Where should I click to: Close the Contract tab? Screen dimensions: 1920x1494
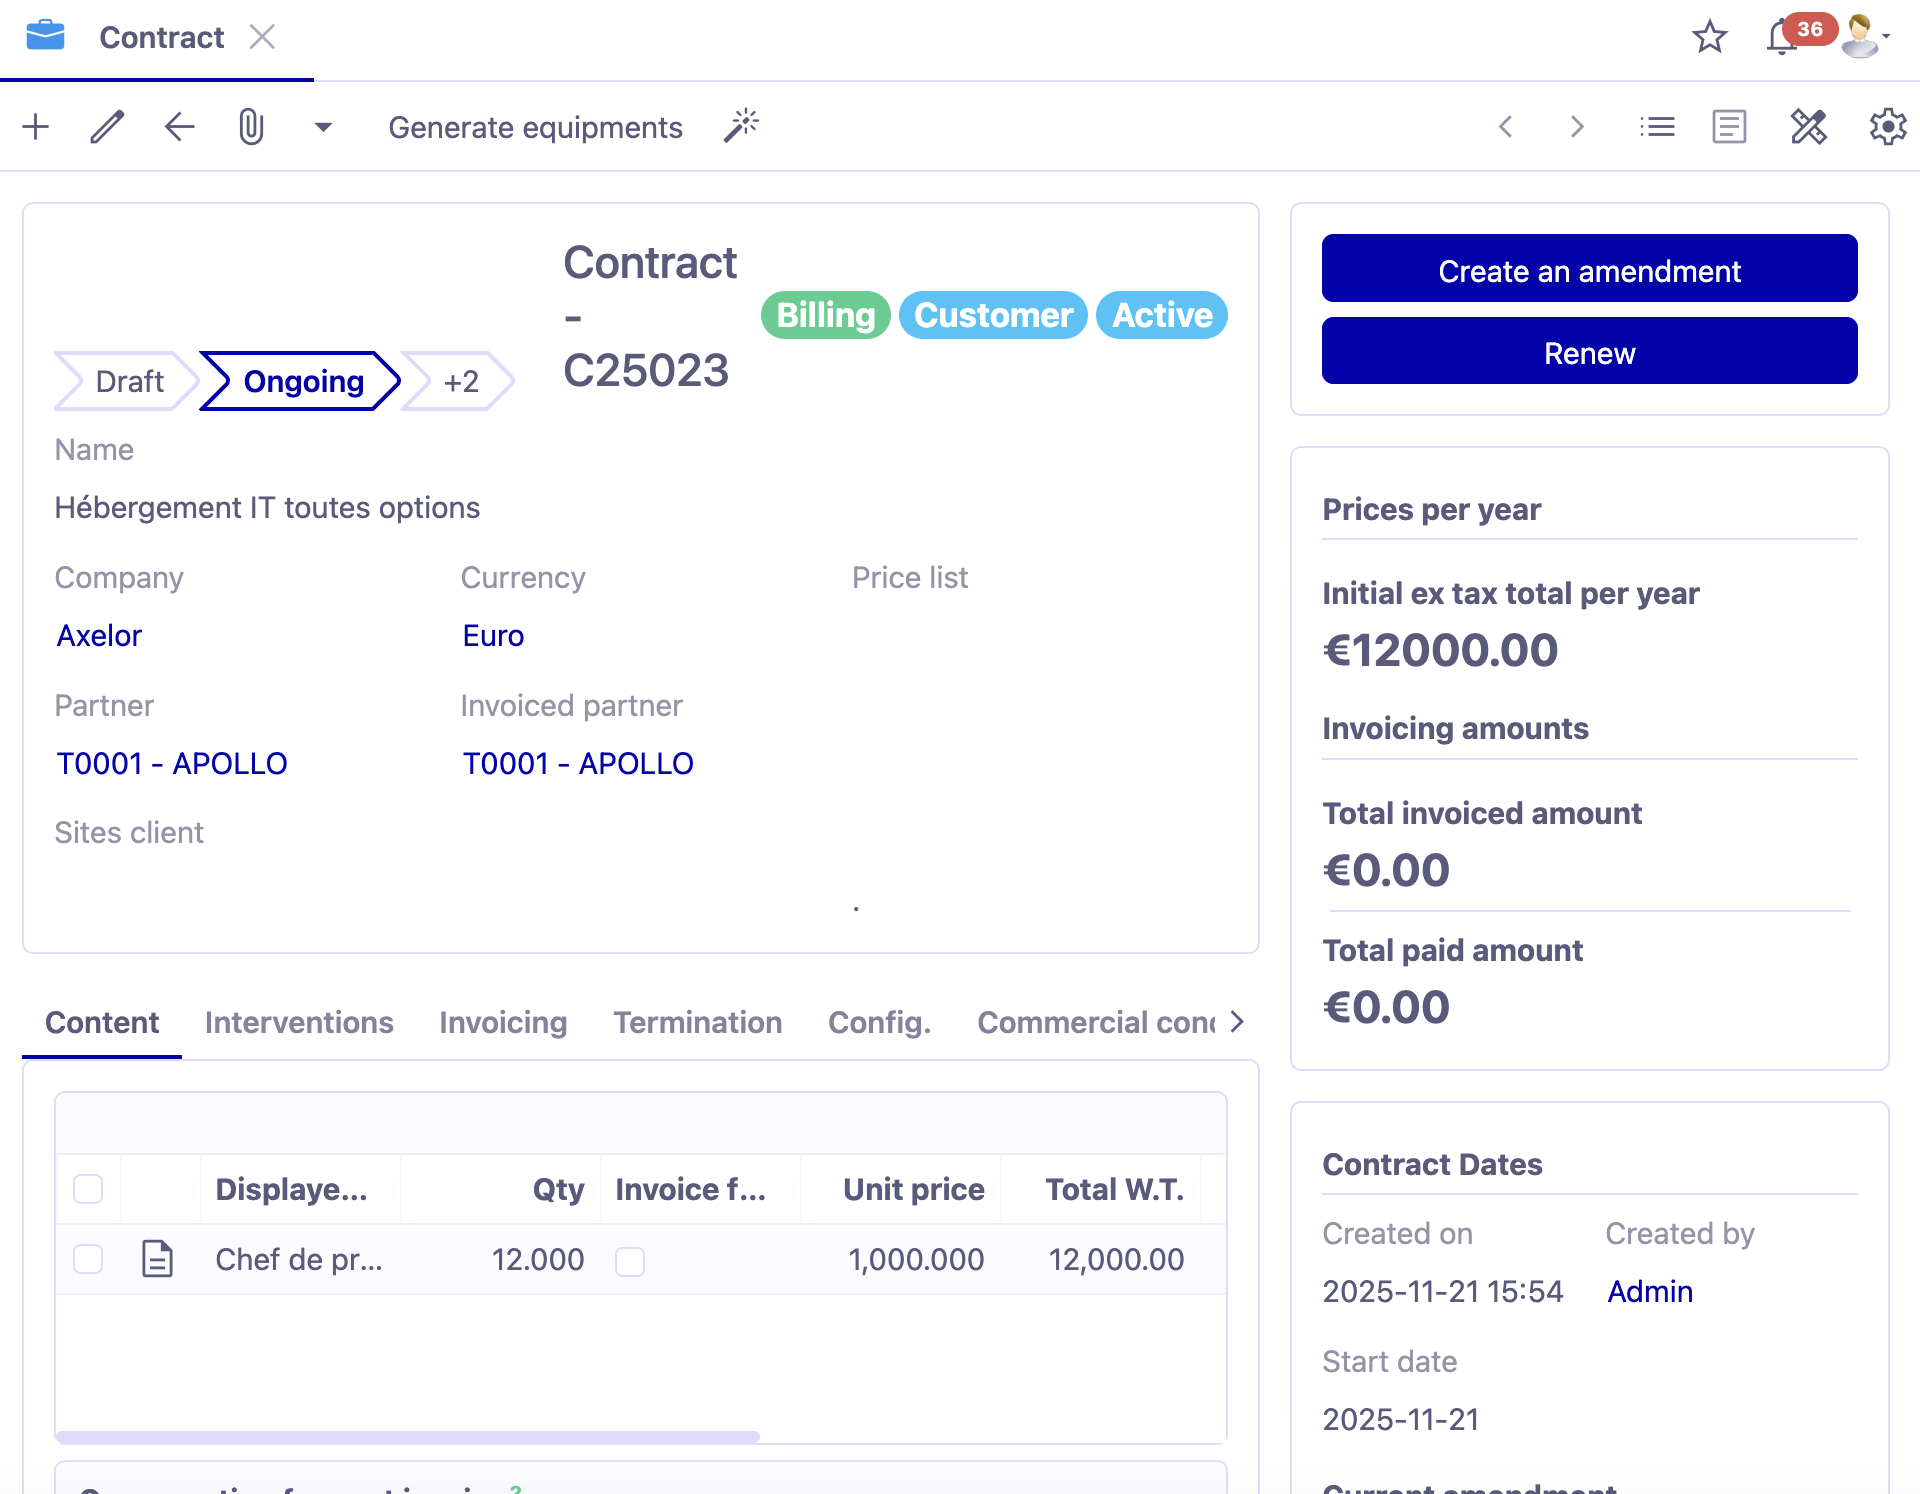click(262, 37)
